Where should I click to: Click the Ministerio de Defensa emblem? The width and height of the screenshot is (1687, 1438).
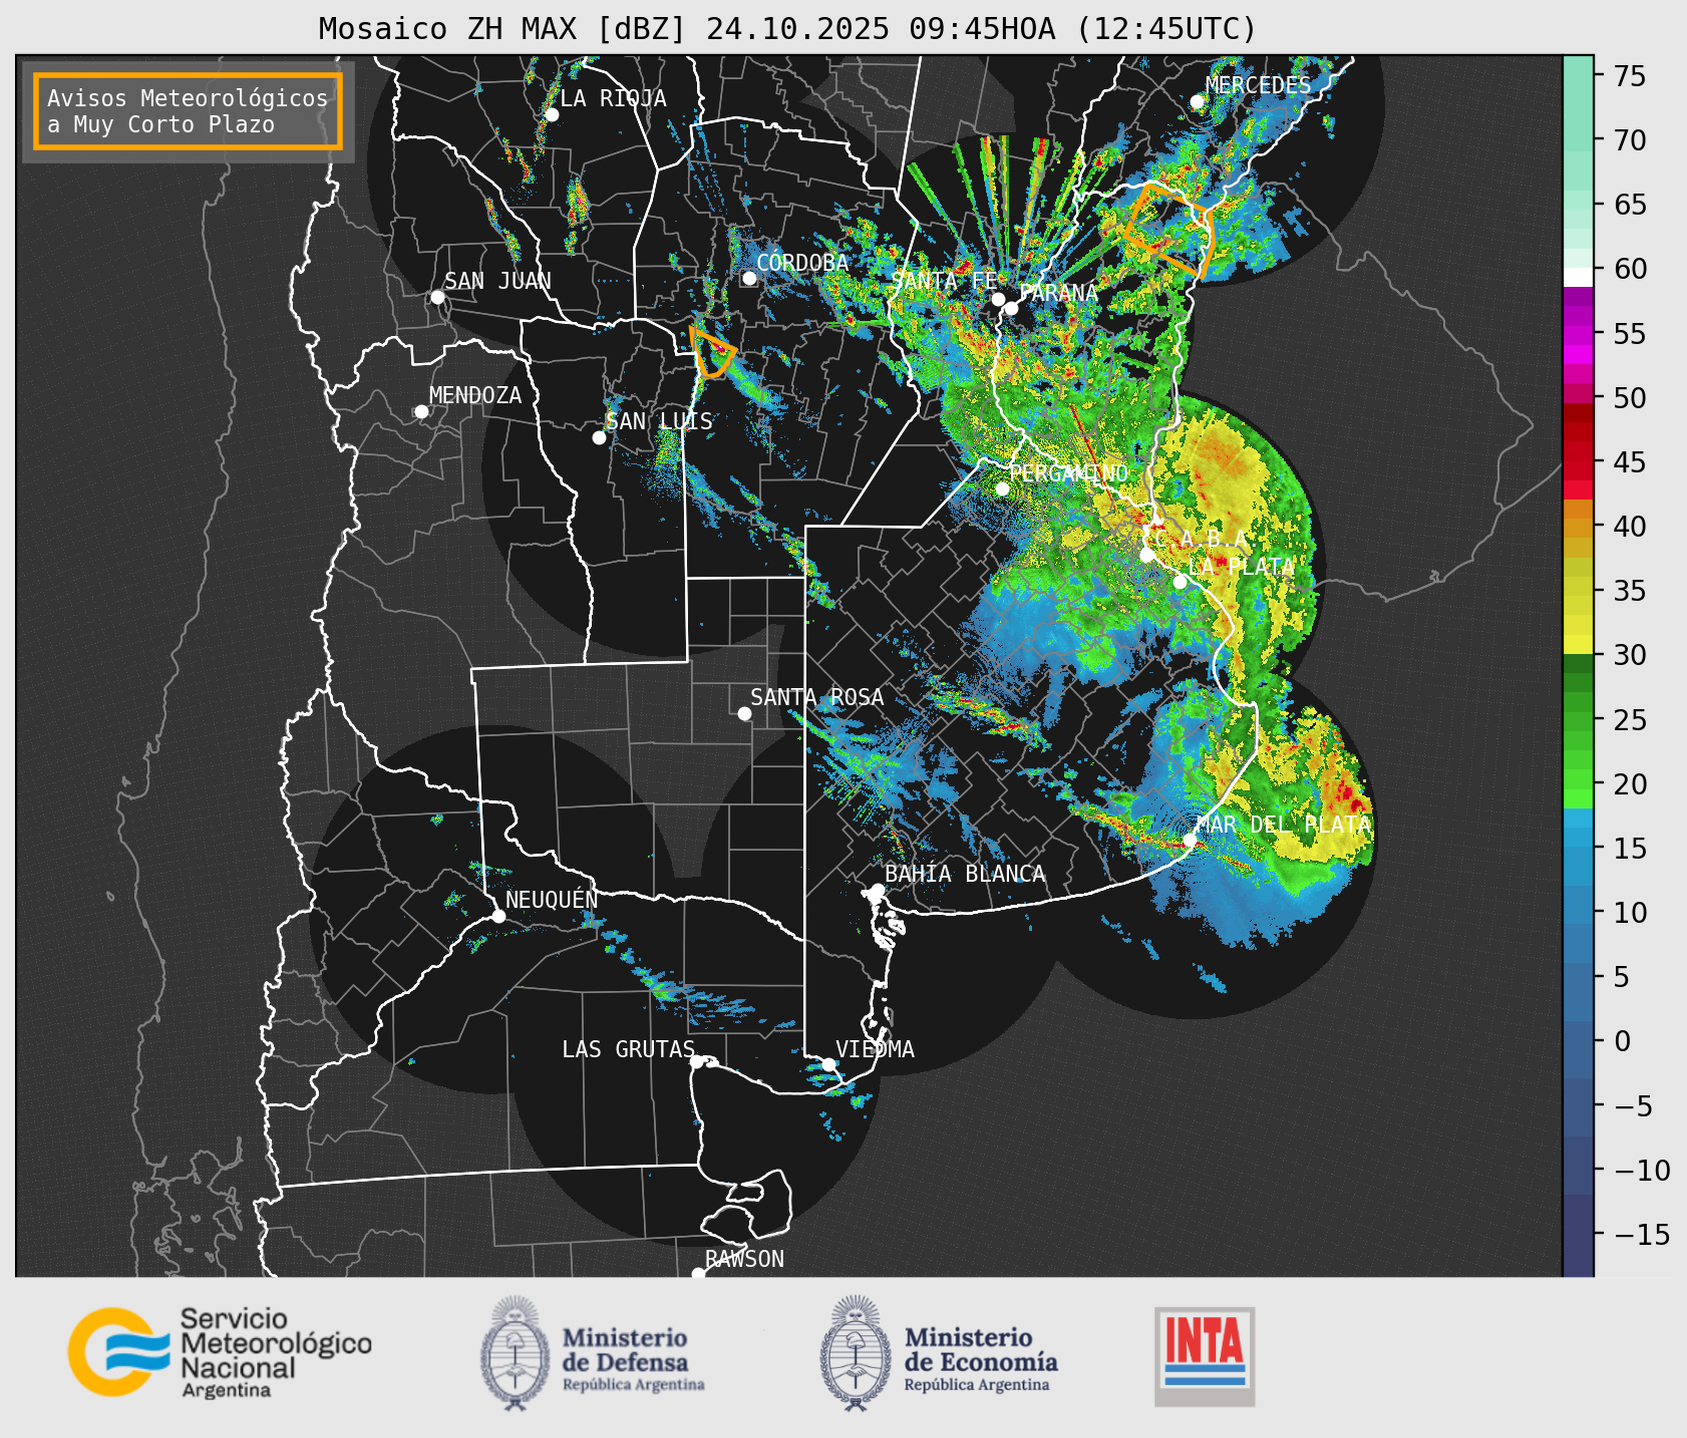coord(516,1353)
